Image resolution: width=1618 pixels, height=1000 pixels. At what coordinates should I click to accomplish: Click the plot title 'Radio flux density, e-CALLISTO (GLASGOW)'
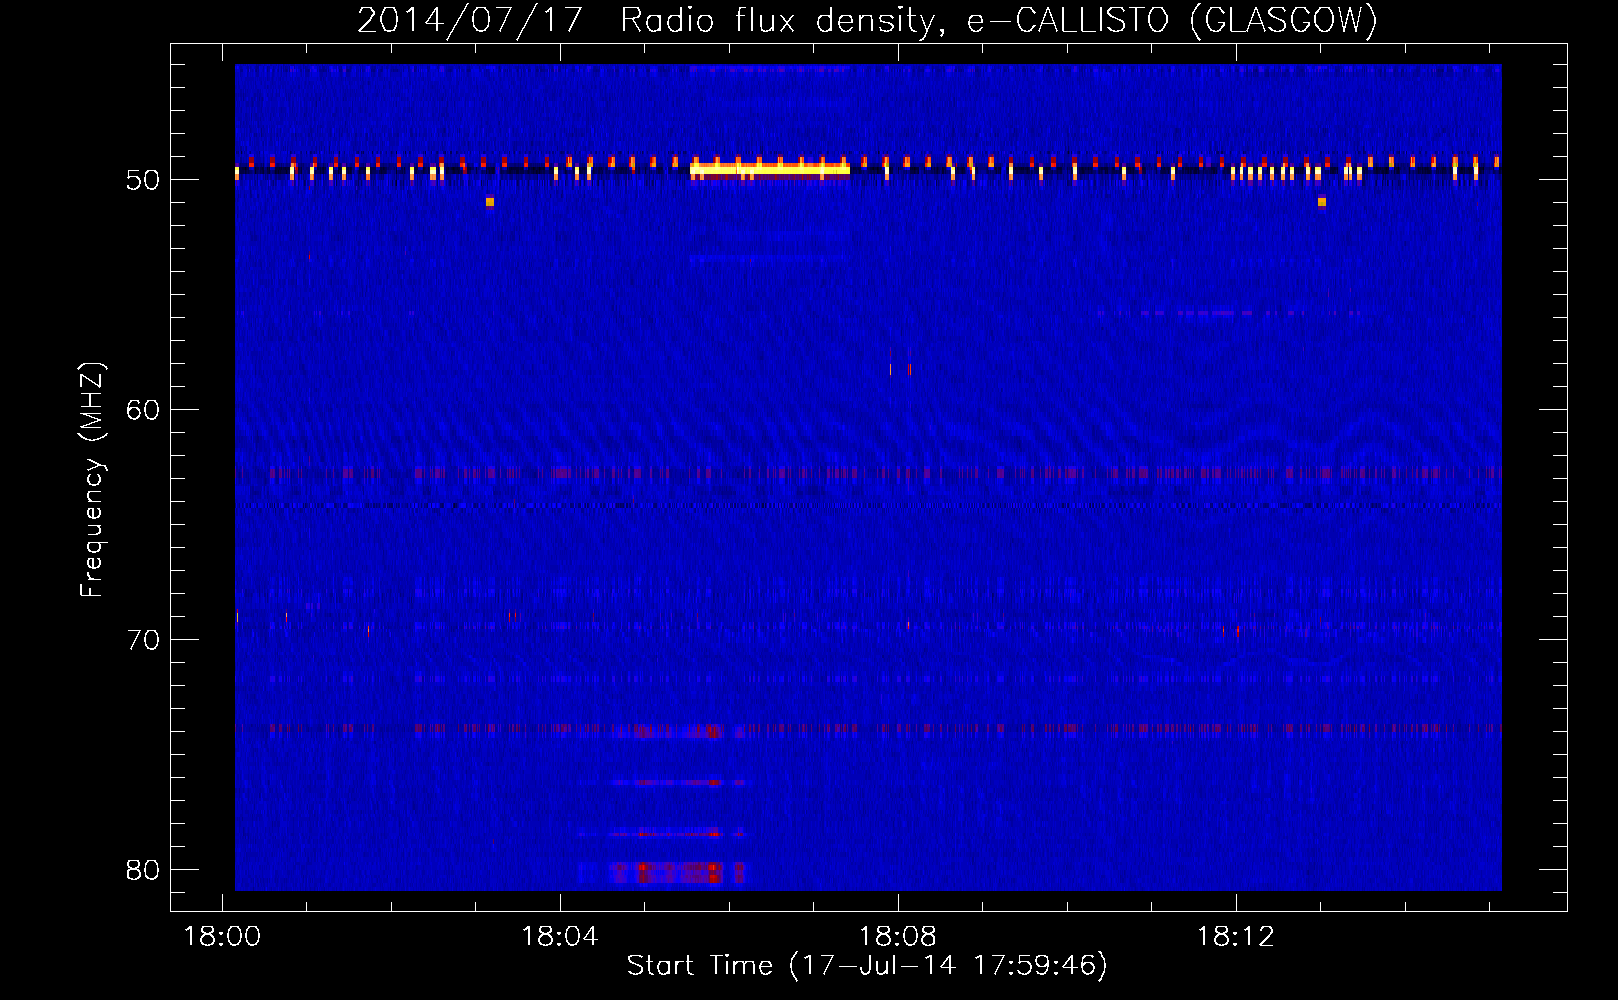point(999,20)
